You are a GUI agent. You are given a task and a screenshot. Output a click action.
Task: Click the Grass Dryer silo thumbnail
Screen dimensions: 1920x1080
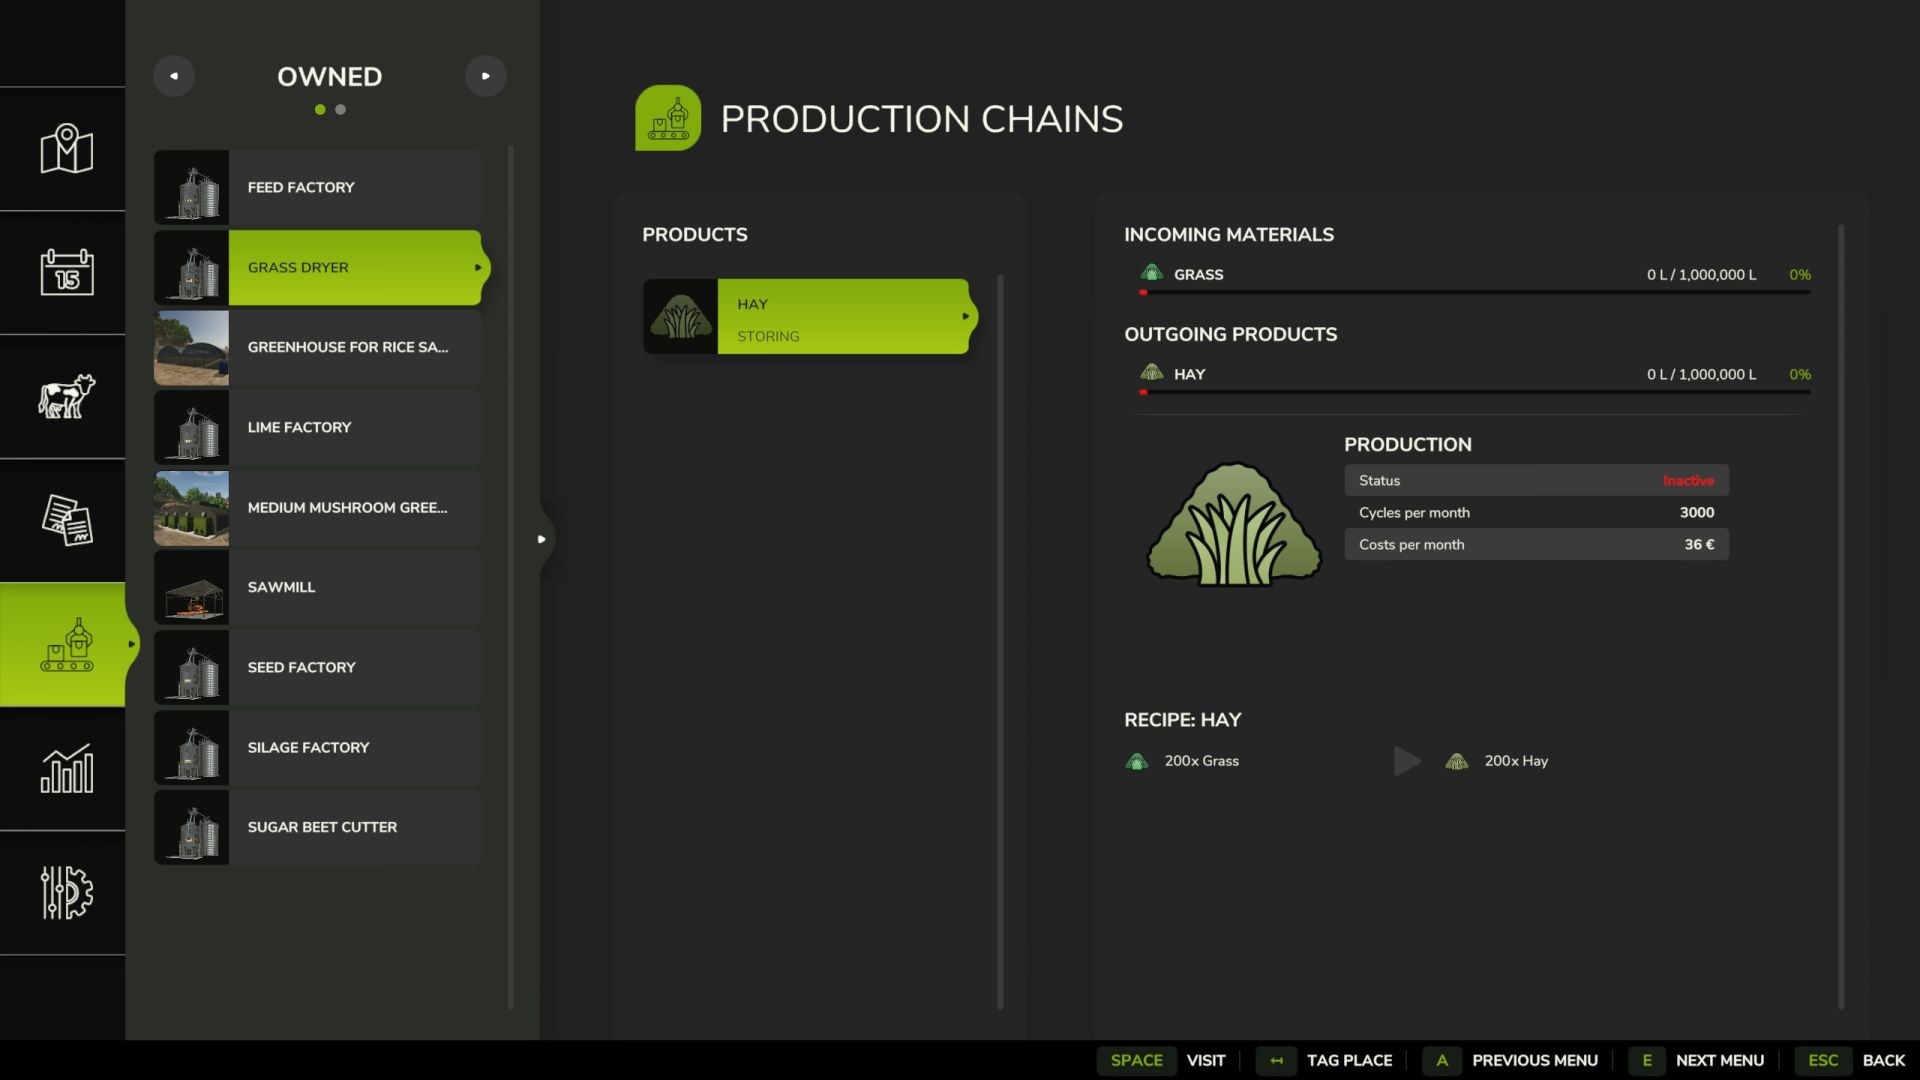[191, 268]
